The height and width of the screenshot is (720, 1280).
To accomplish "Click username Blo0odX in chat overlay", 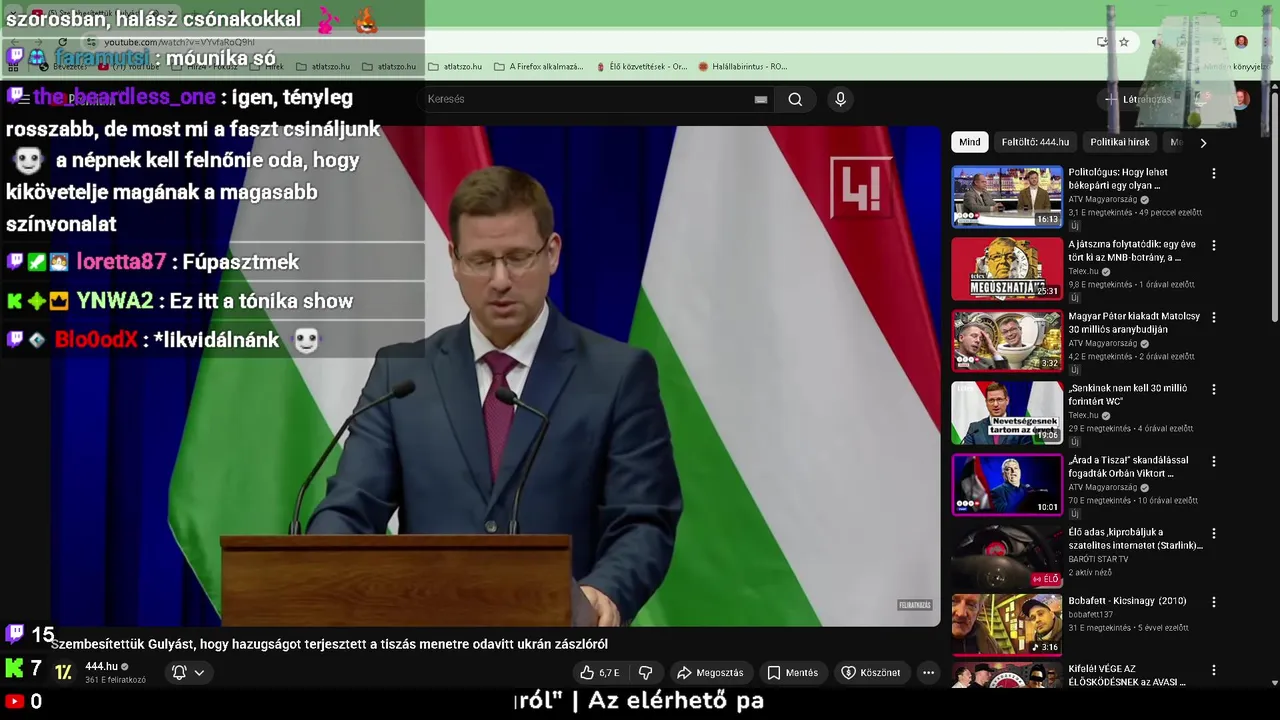I will (x=96, y=340).
